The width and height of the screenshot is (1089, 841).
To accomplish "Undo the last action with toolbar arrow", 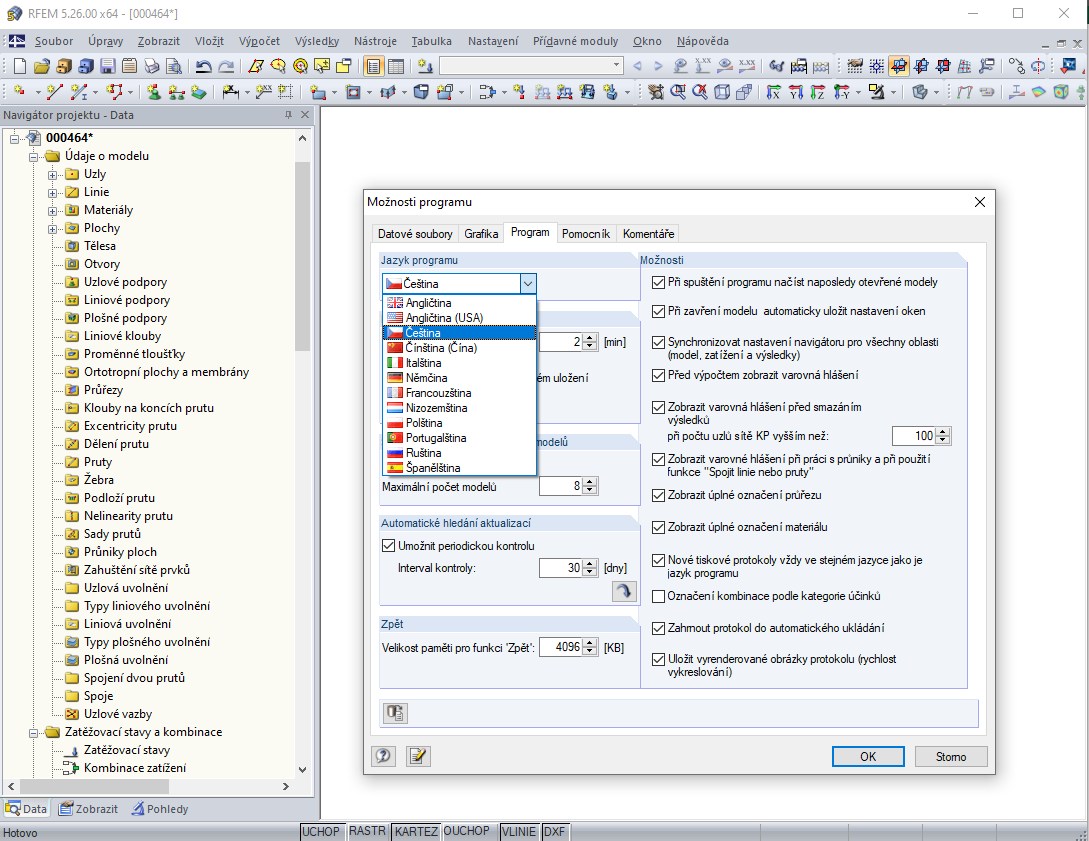I will [x=203, y=66].
